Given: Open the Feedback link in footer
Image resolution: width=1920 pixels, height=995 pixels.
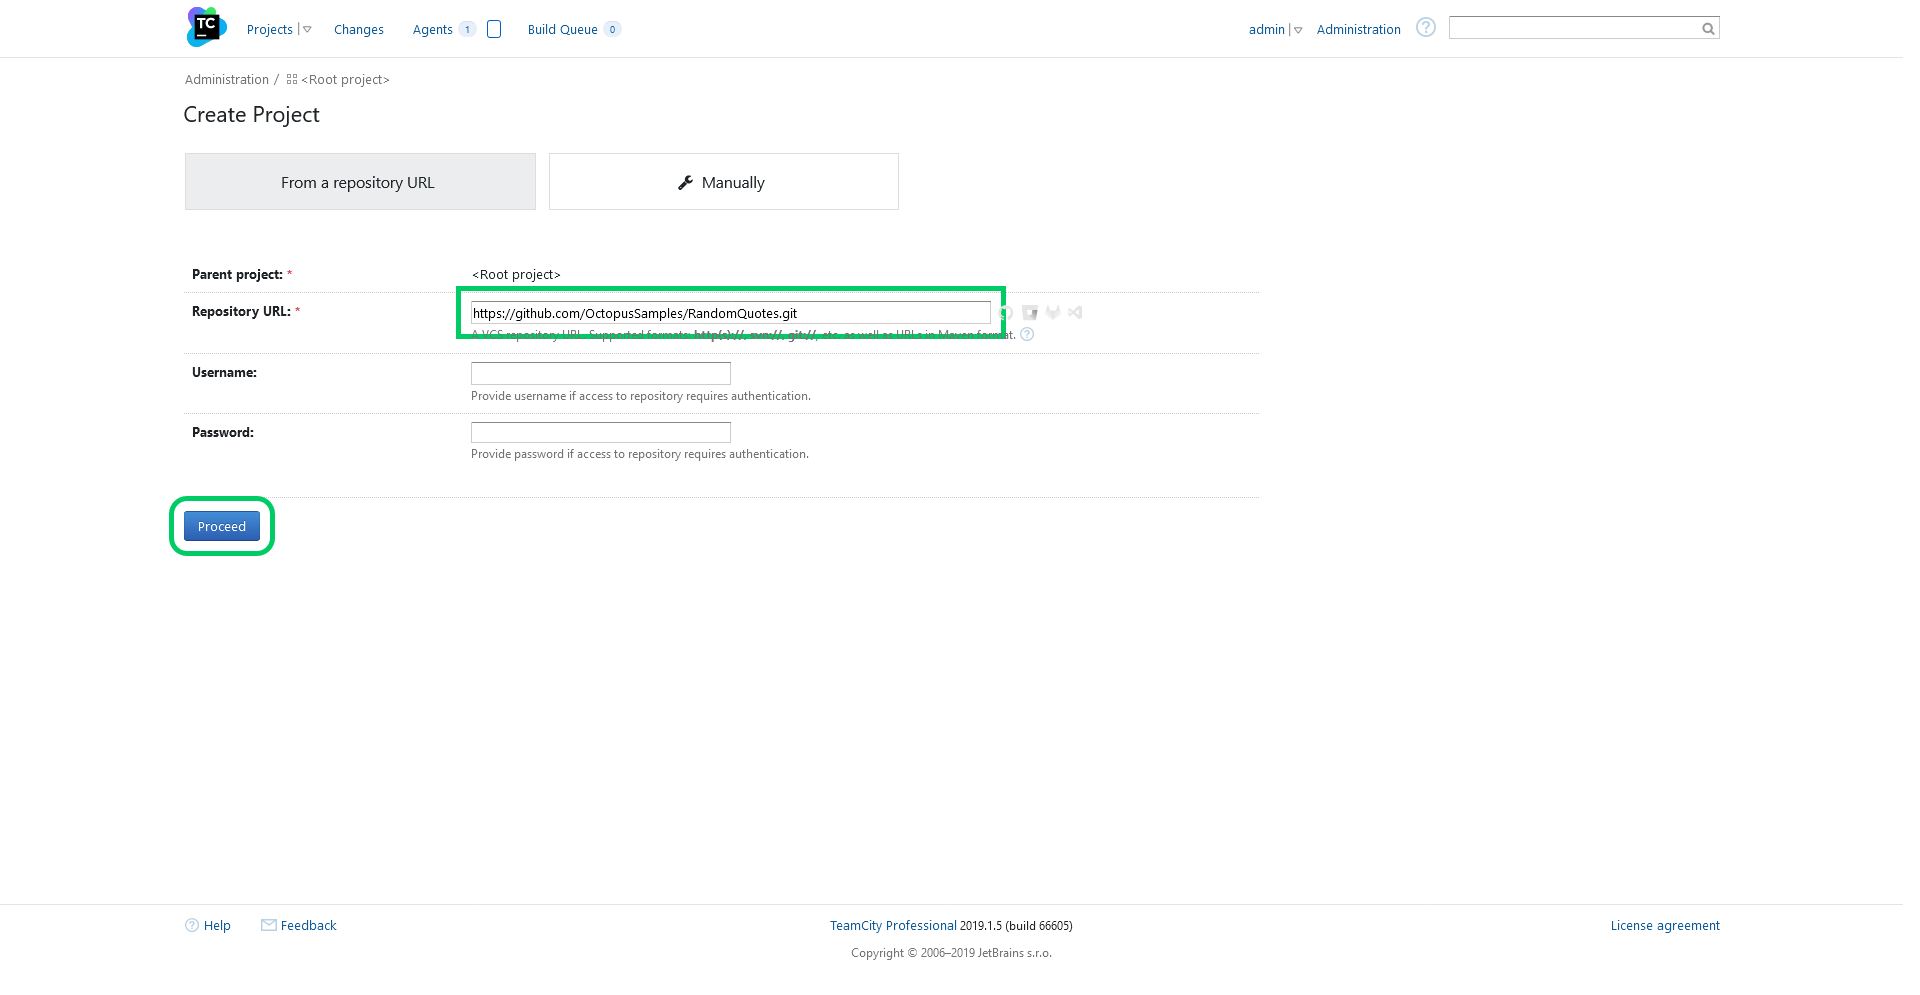Looking at the screenshot, I should pyautogui.click(x=308, y=926).
